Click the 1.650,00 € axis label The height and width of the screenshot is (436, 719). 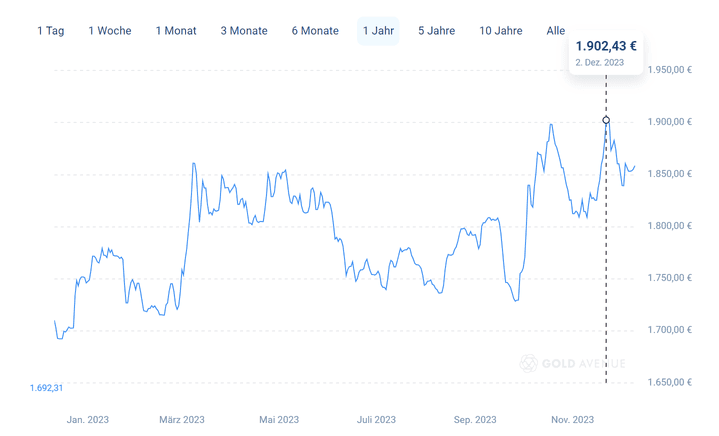tap(669, 382)
